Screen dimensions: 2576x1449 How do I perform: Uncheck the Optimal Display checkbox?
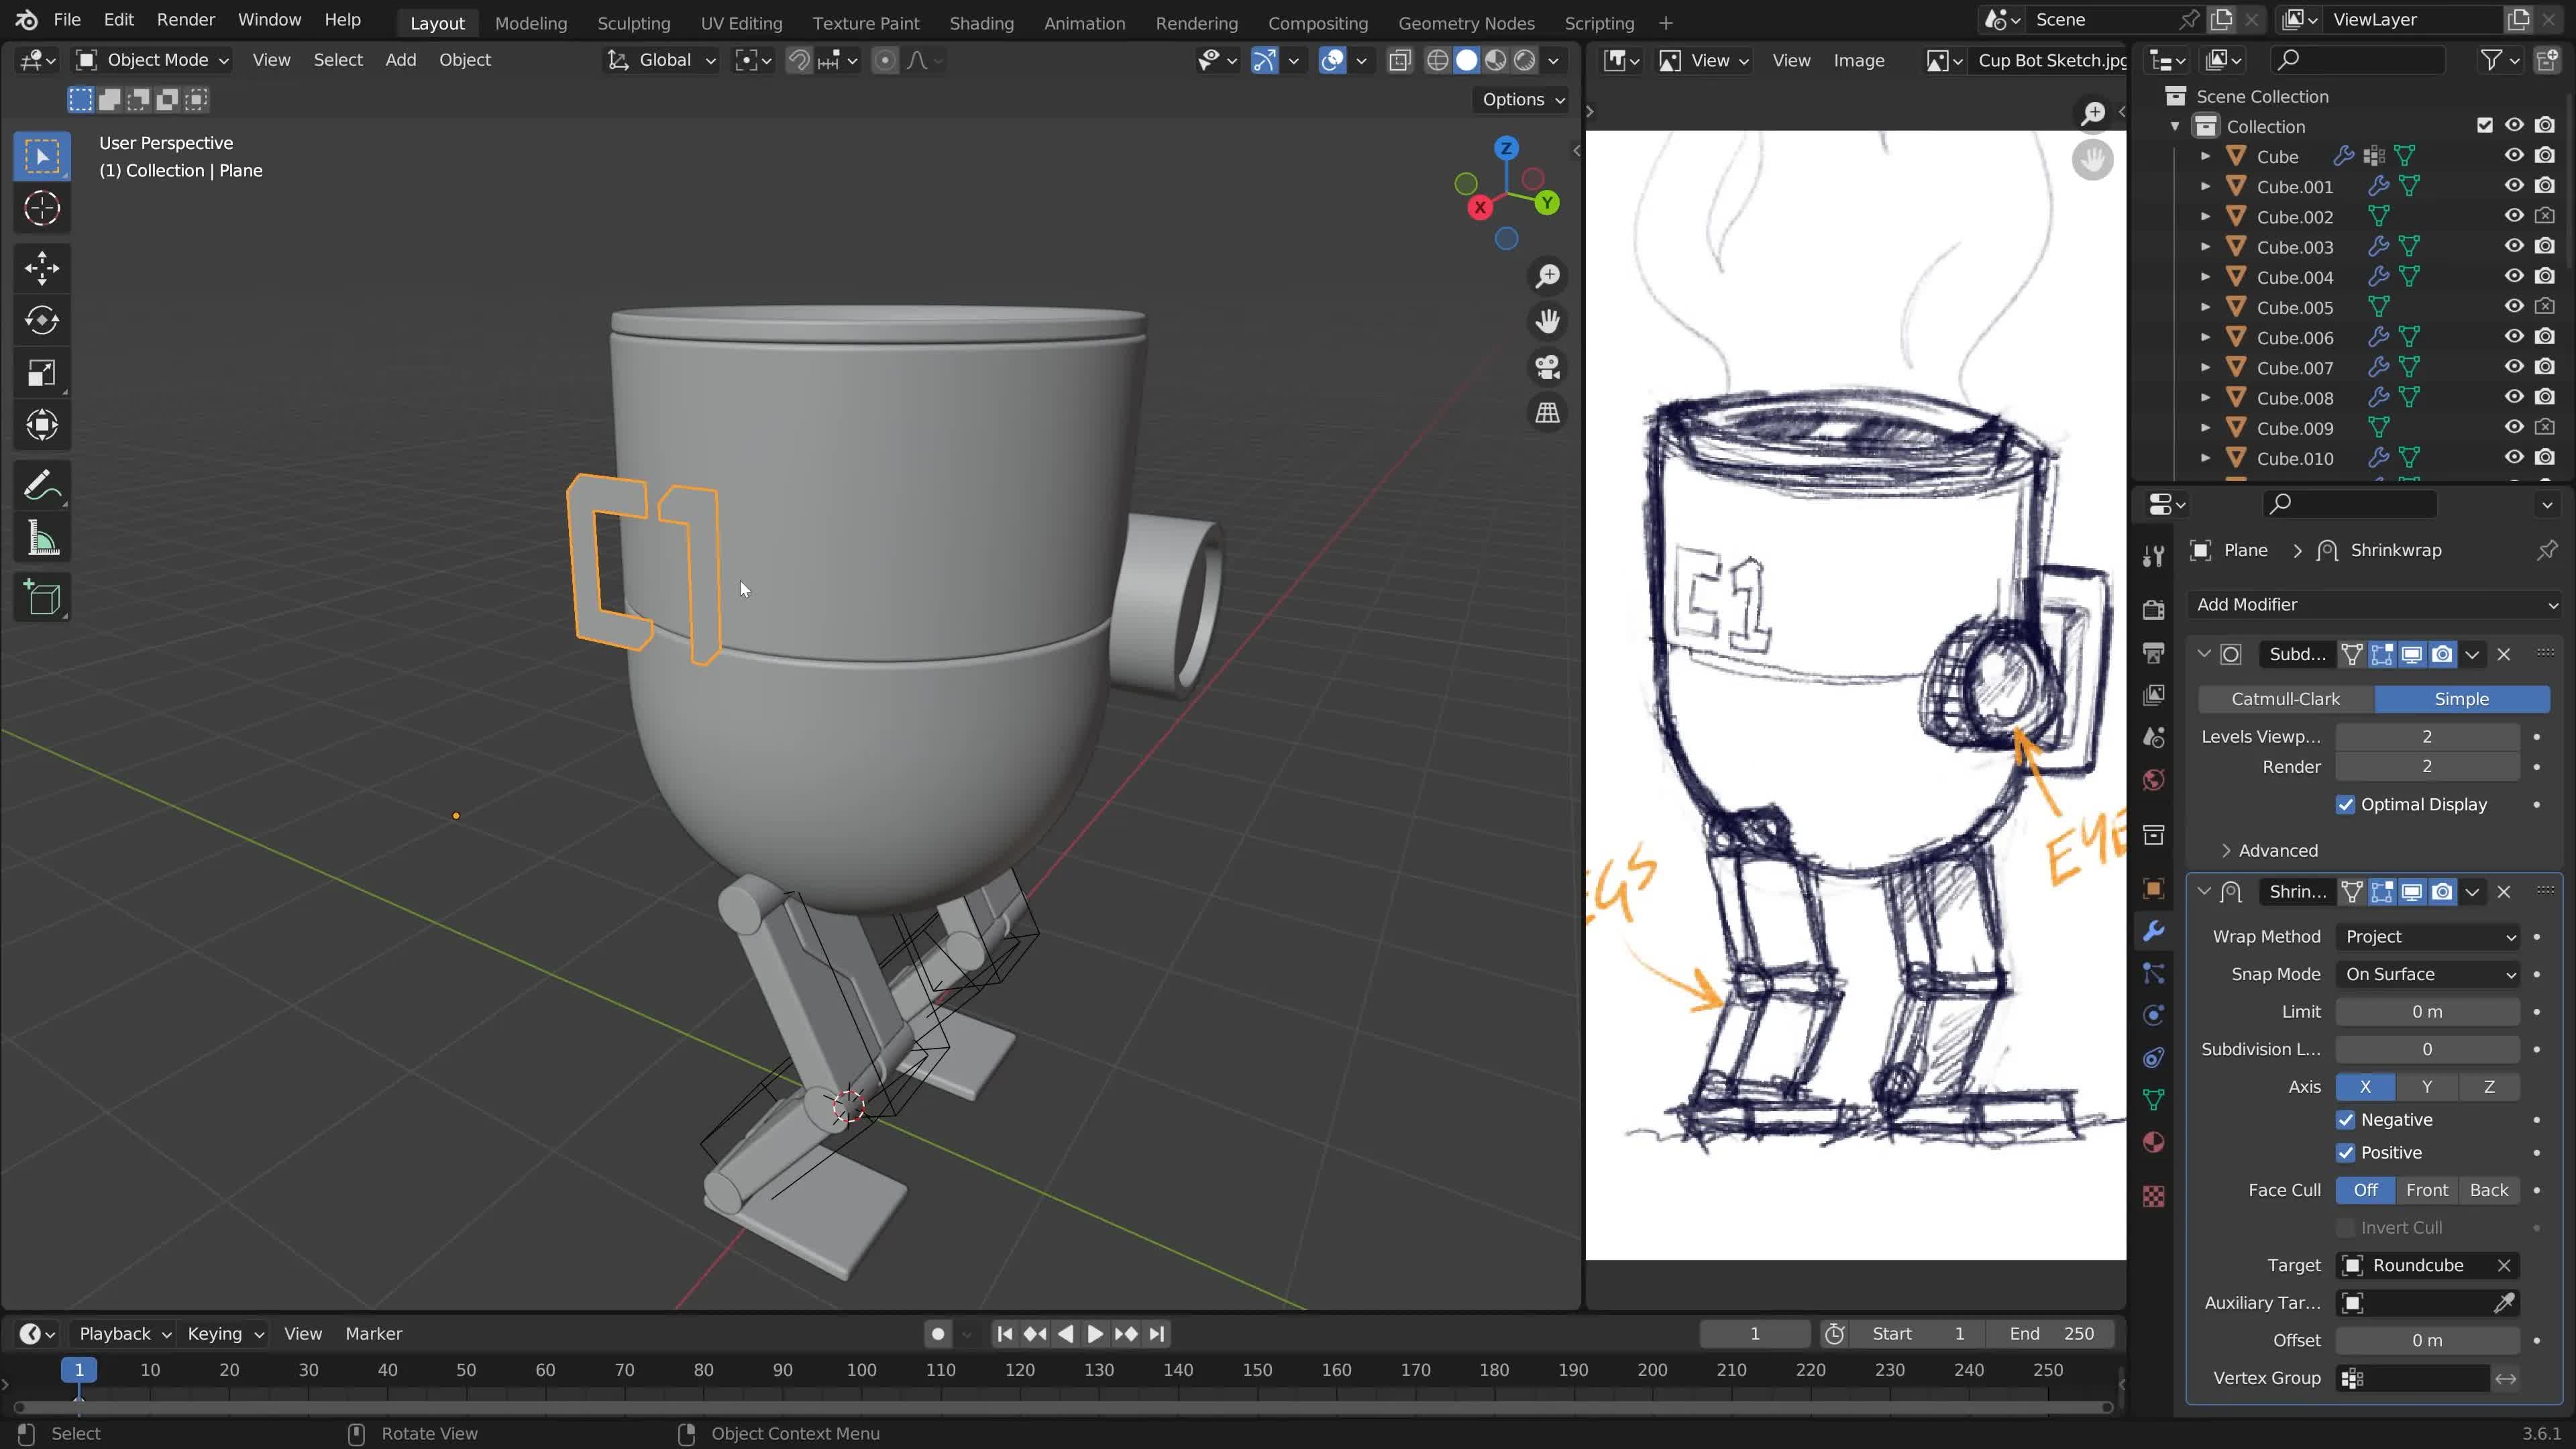2345,805
